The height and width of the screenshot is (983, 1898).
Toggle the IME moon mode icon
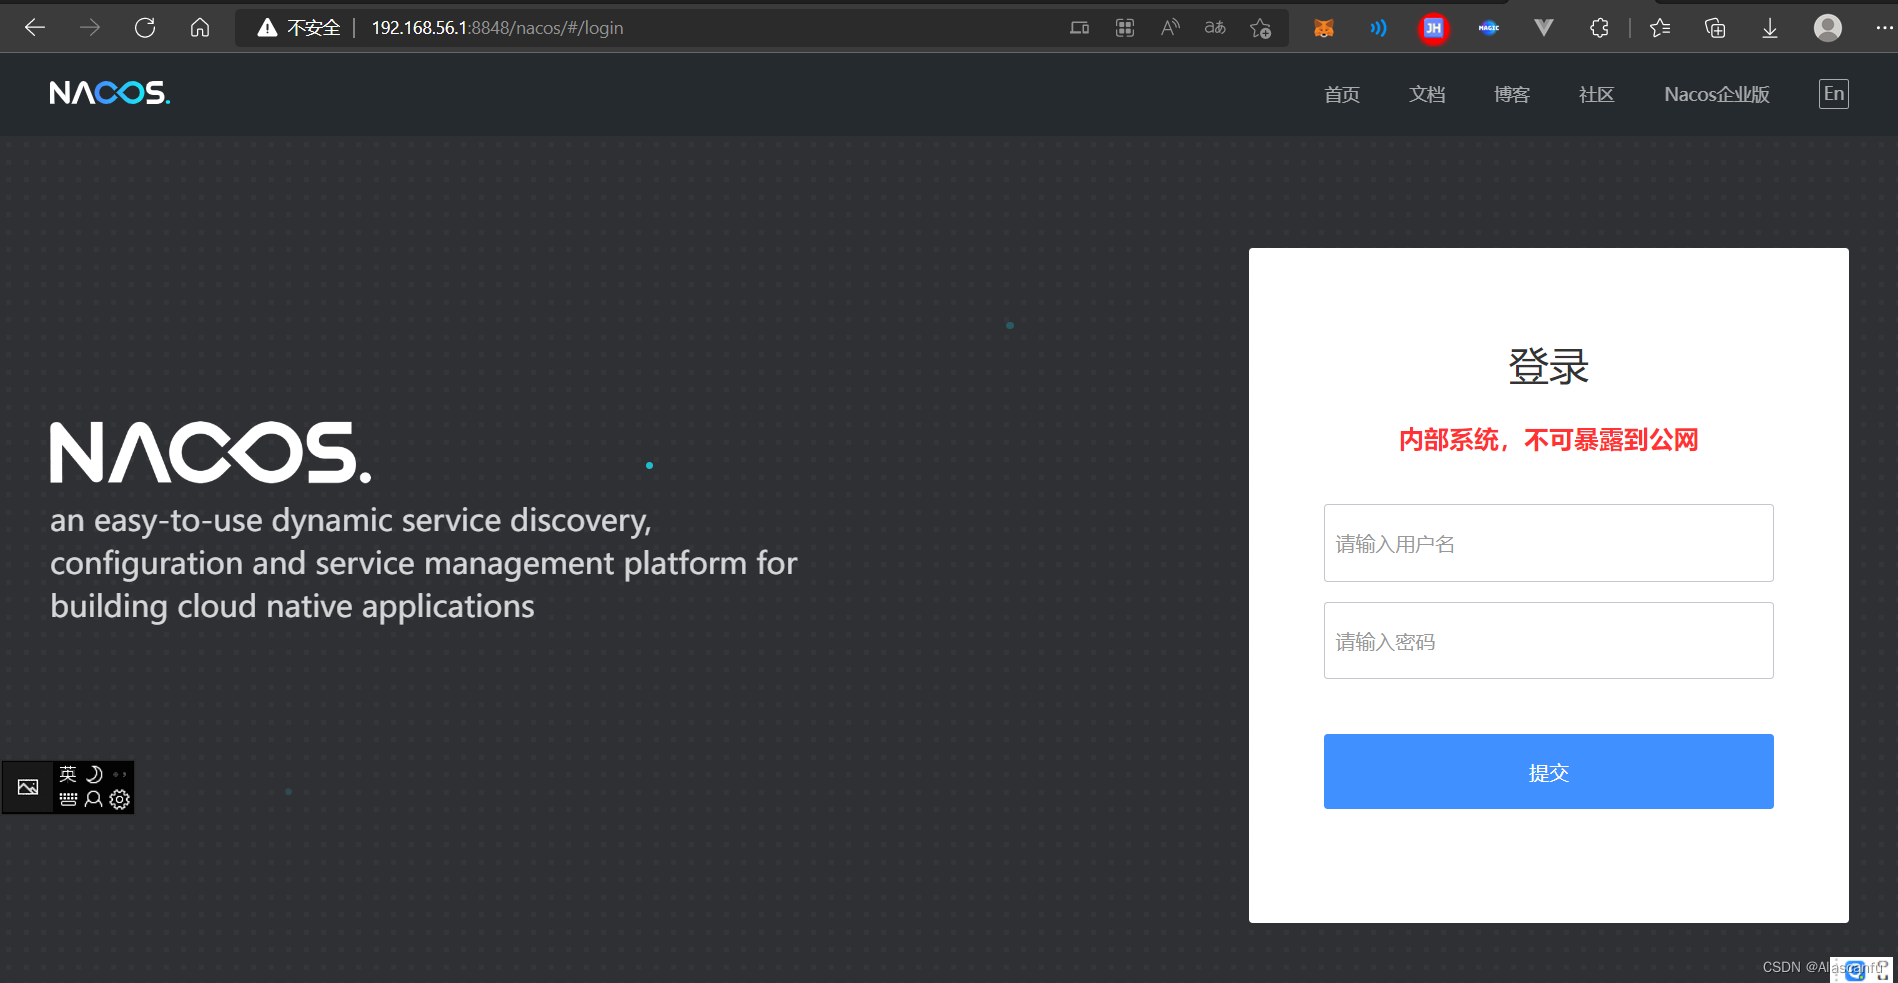(x=94, y=774)
